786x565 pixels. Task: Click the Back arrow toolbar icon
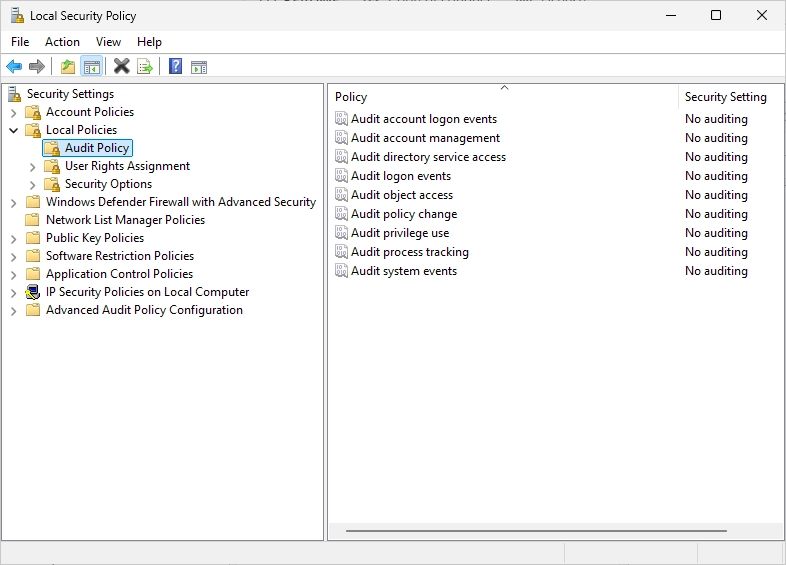(x=14, y=66)
